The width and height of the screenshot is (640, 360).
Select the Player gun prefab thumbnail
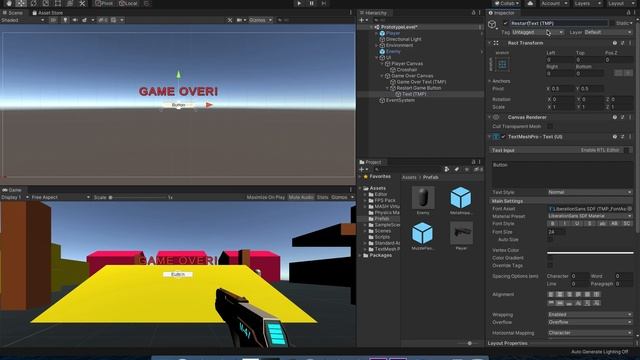point(461,233)
